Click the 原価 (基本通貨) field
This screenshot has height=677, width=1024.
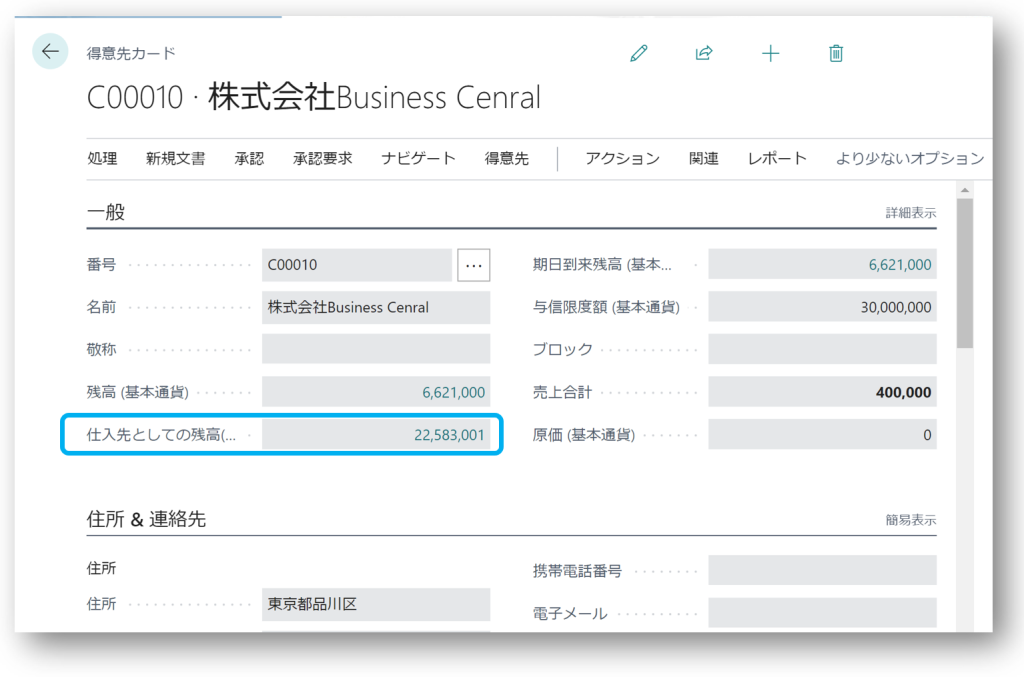coord(822,435)
